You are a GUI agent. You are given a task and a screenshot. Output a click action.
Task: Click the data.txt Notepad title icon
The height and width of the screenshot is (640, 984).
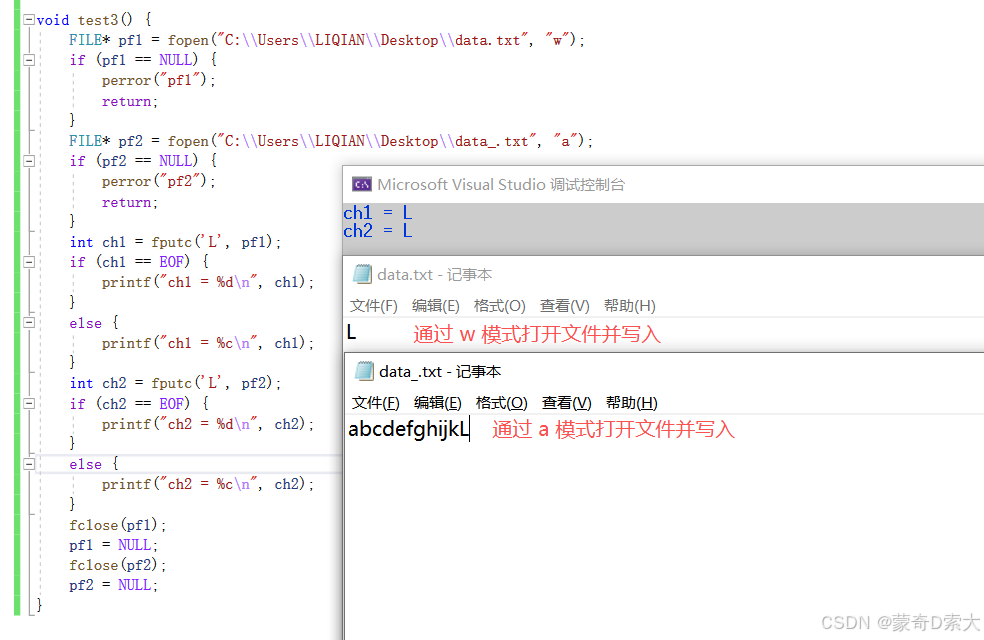pyautogui.click(x=362, y=274)
